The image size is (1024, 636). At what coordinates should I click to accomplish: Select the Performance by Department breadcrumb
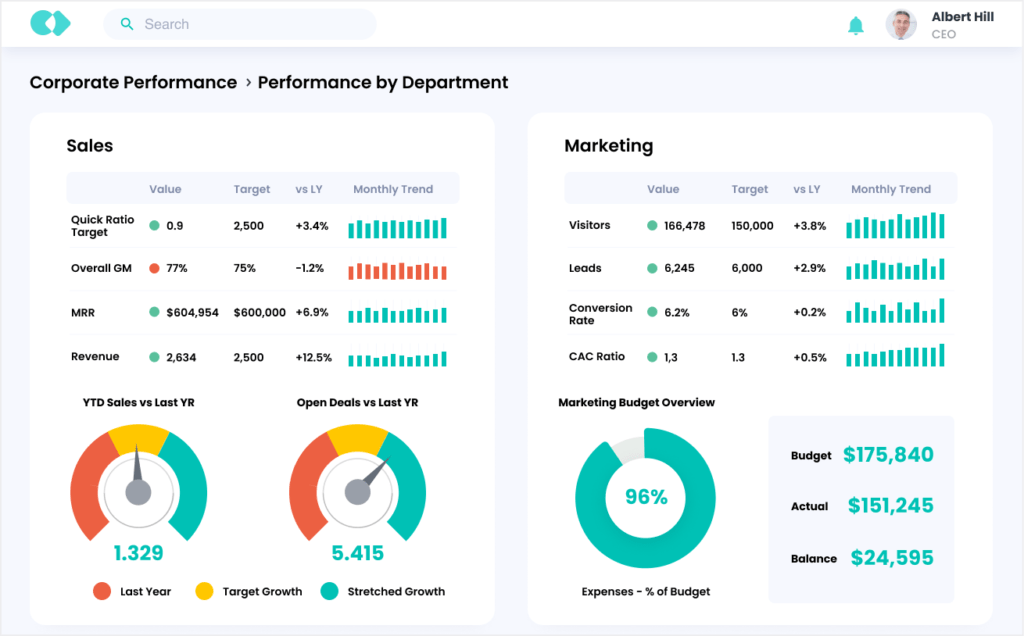(382, 82)
